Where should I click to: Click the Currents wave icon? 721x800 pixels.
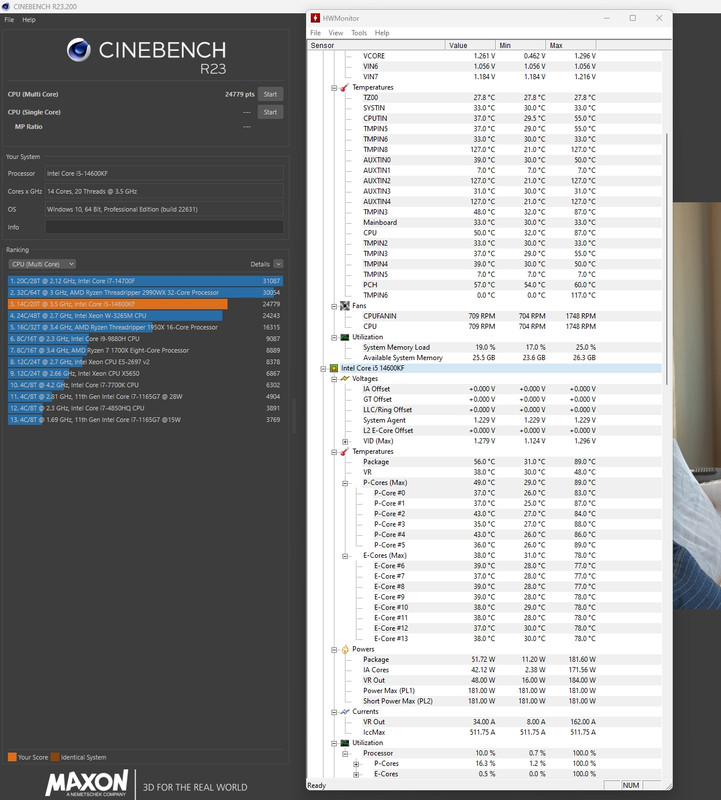coord(344,712)
